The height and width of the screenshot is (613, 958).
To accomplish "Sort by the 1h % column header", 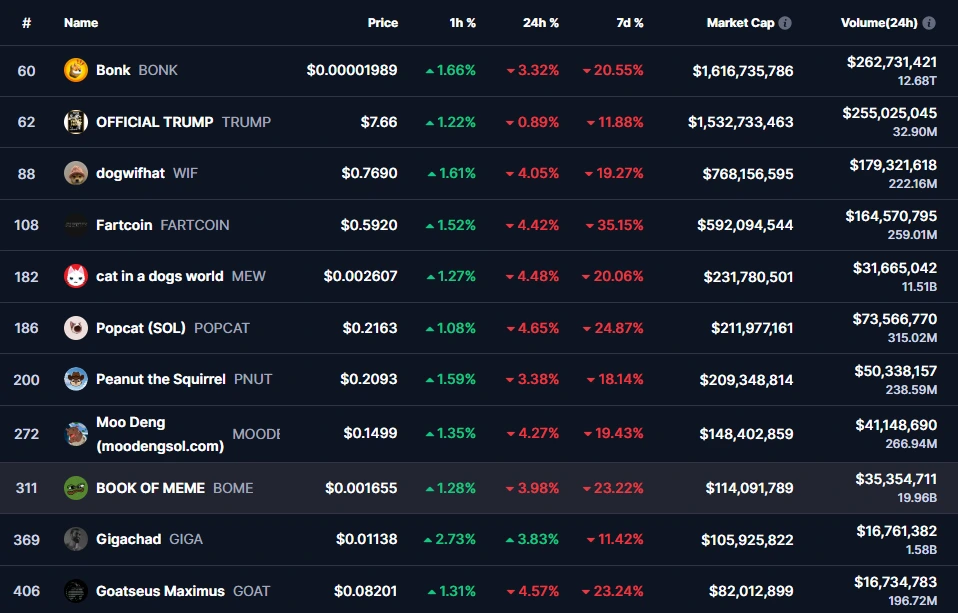I will pyautogui.click(x=462, y=23).
